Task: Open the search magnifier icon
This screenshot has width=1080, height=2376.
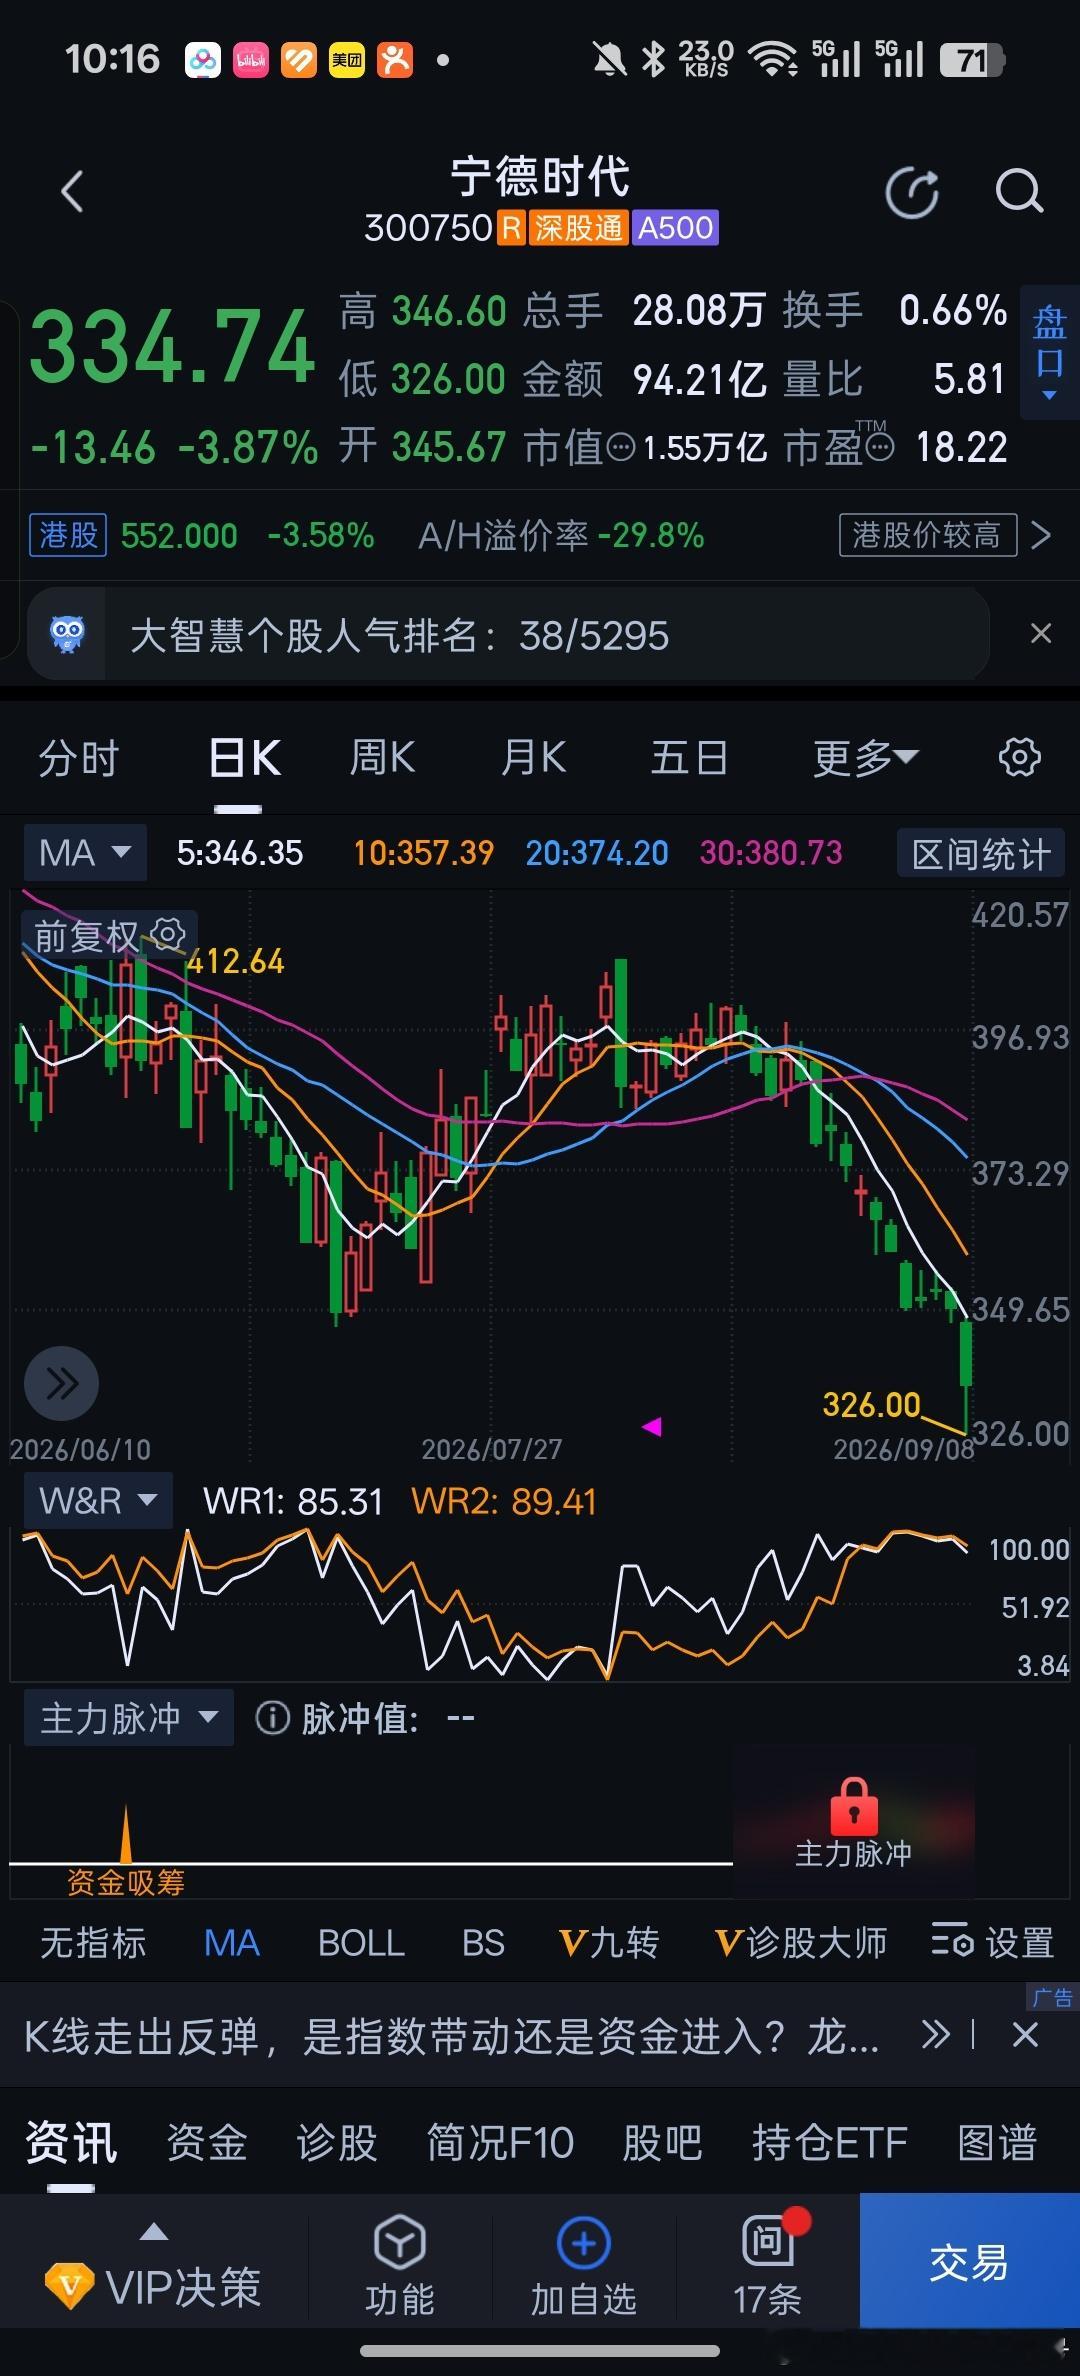Action: pos(1019,191)
